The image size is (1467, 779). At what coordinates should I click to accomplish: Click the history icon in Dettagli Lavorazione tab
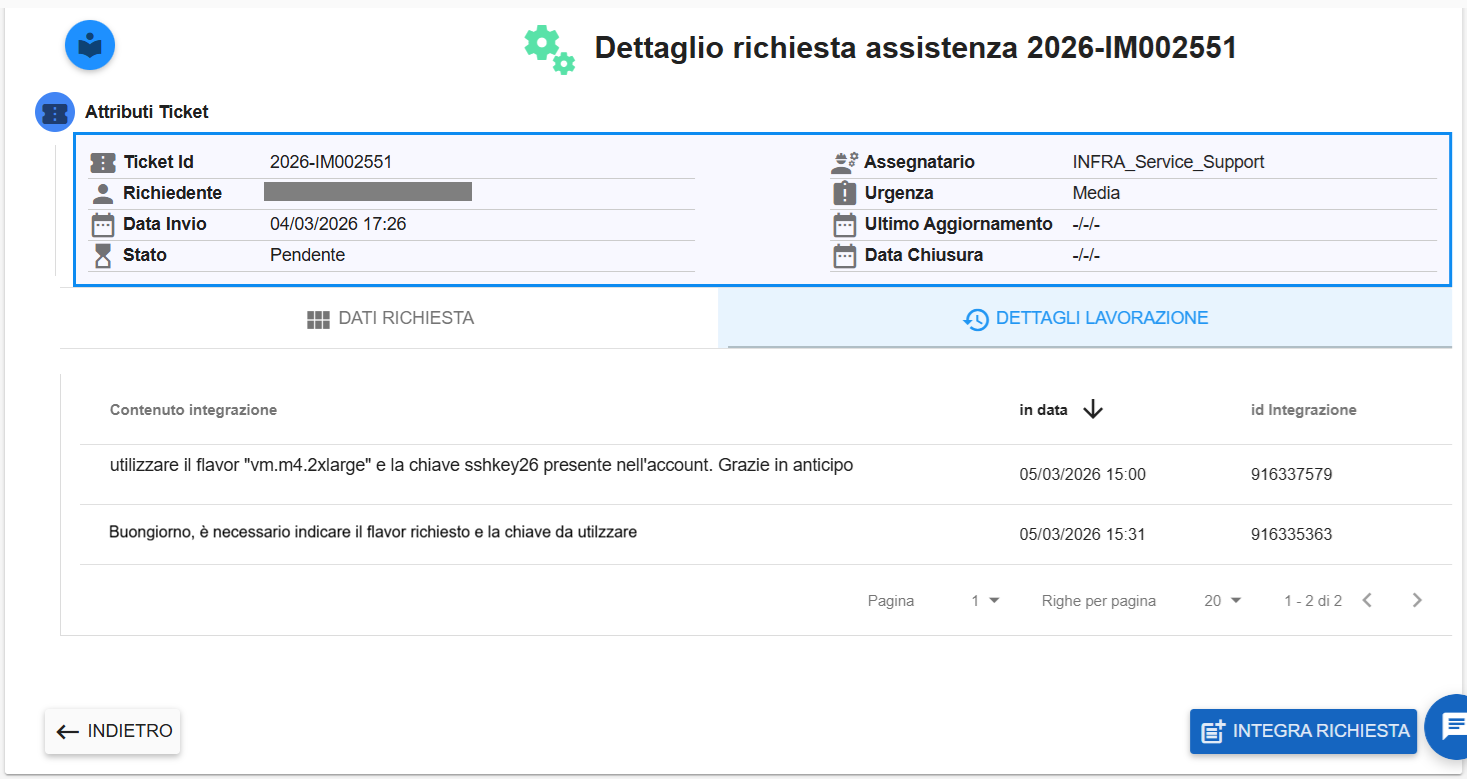point(976,319)
